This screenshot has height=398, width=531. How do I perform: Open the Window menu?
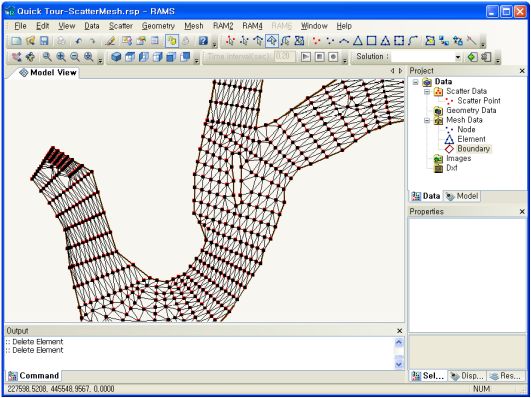(314, 26)
